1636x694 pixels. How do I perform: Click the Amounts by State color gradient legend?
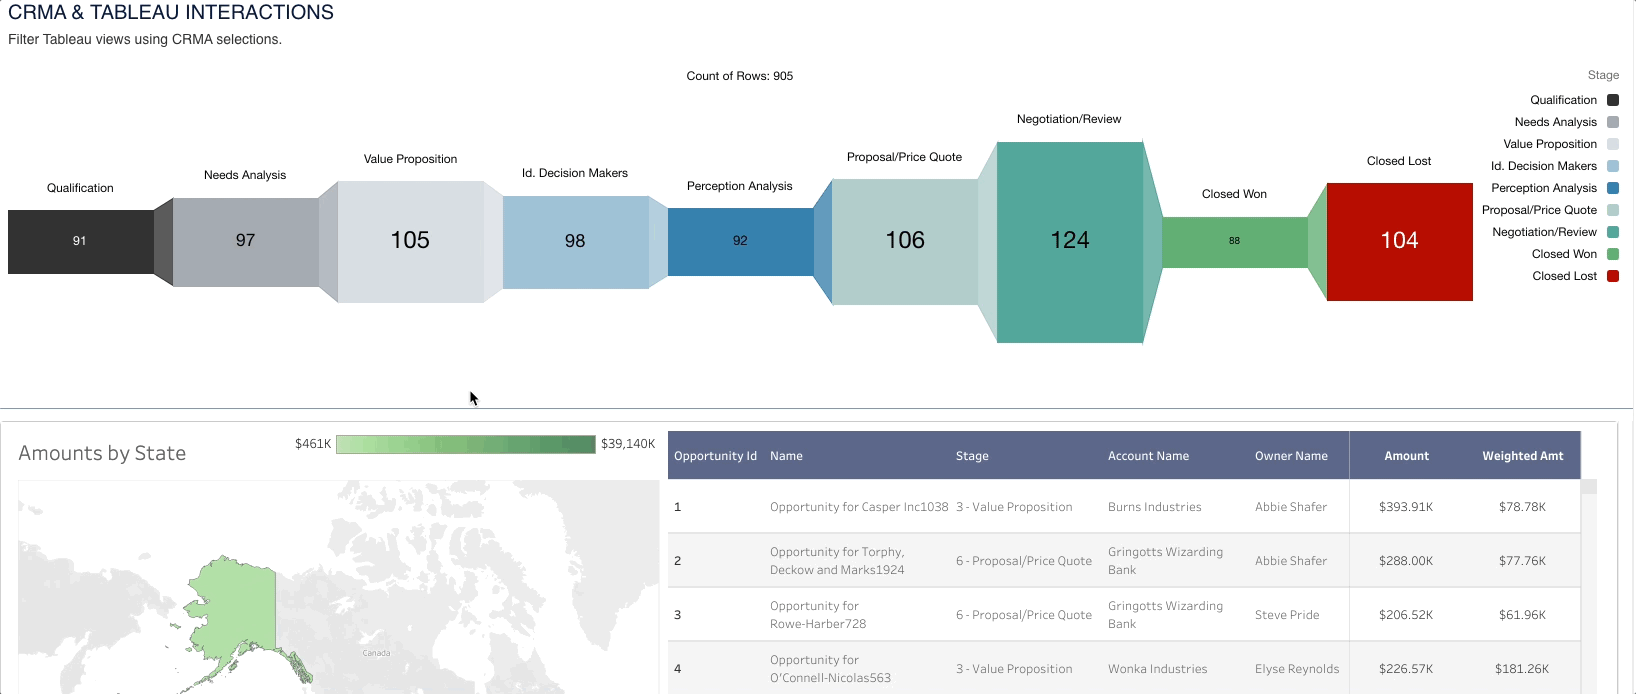(x=465, y=444)
